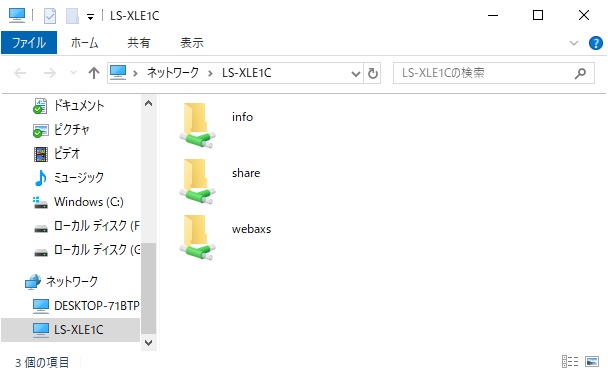This screenshot has height=375, width=608.
Task: Select ドキュメント in the navigation pane
Action: 79,105
